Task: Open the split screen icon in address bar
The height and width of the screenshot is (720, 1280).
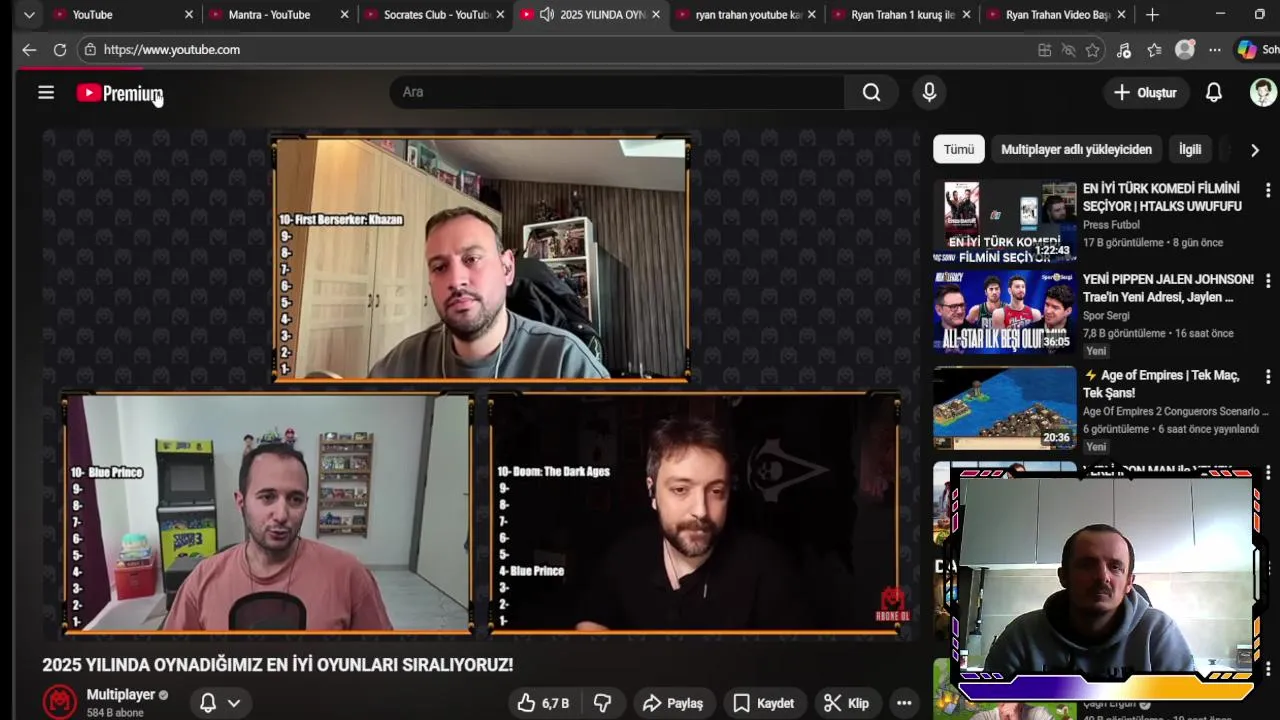Action: 1044,50
